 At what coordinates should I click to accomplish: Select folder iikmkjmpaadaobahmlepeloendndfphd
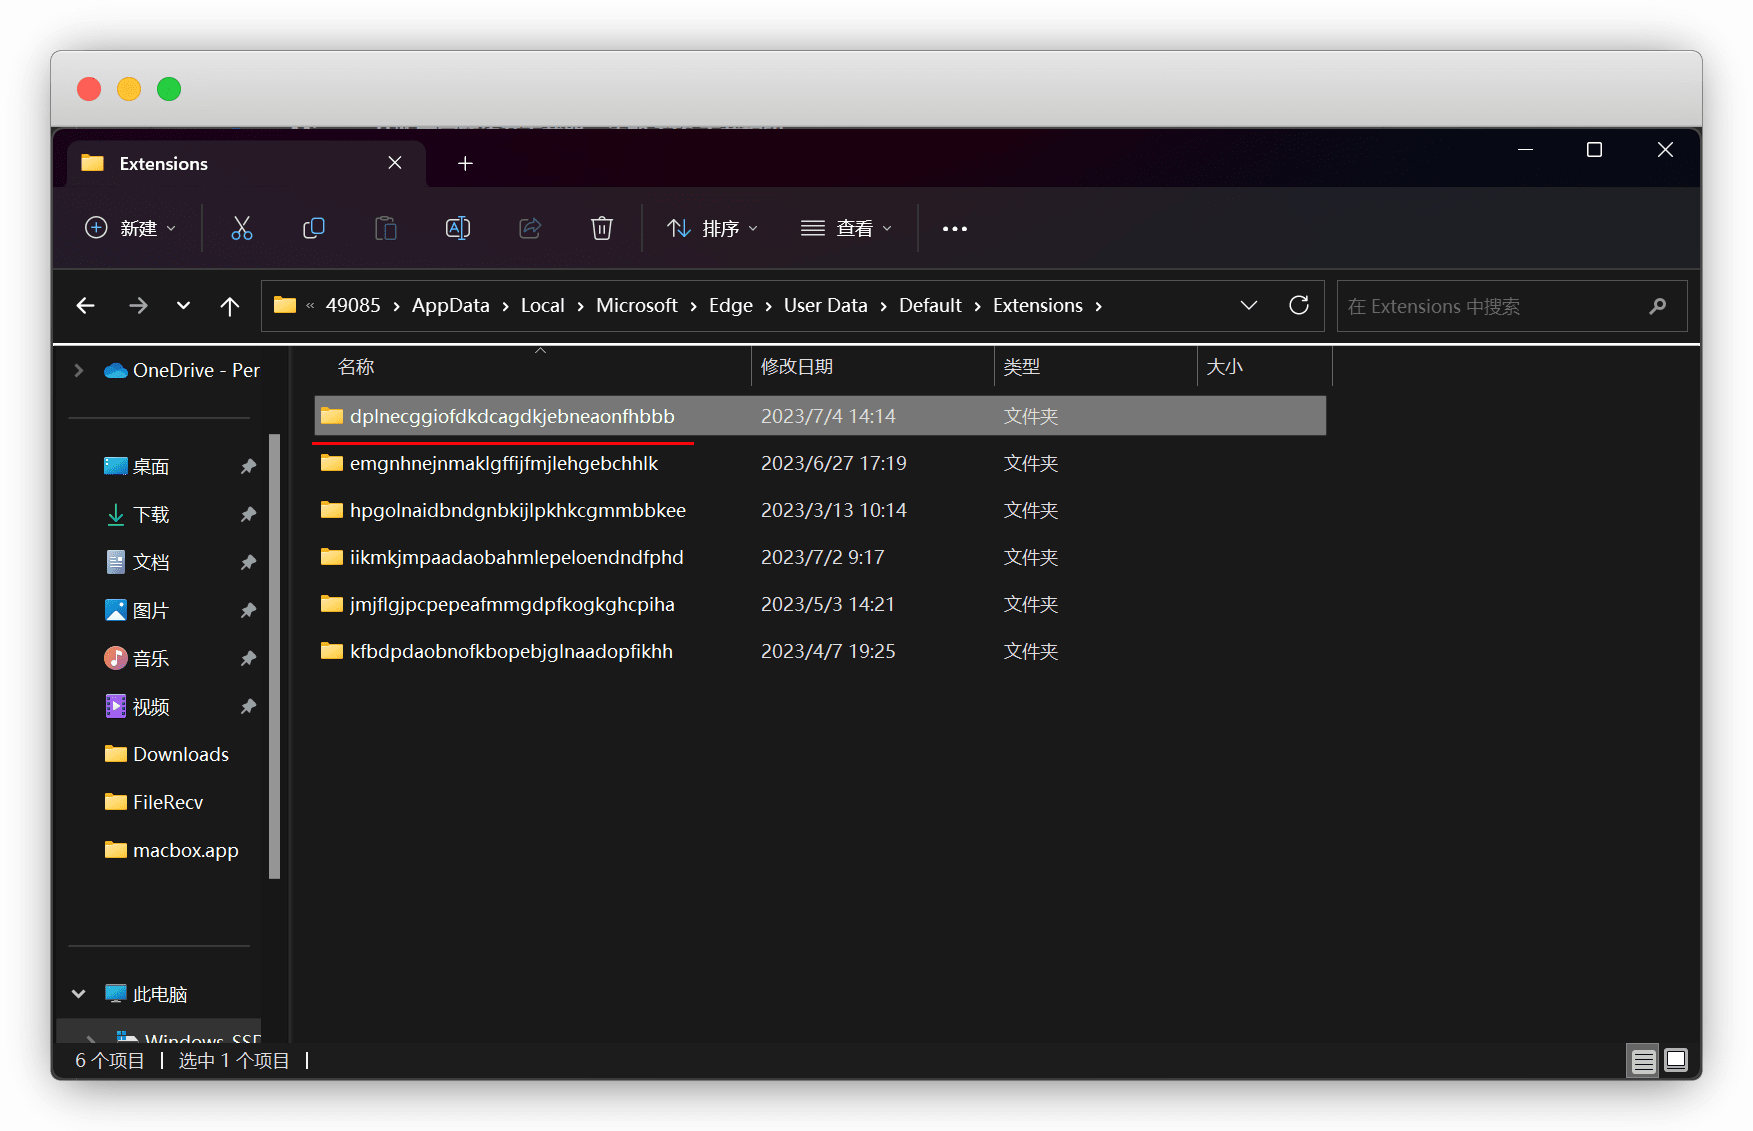coord(516,557)
